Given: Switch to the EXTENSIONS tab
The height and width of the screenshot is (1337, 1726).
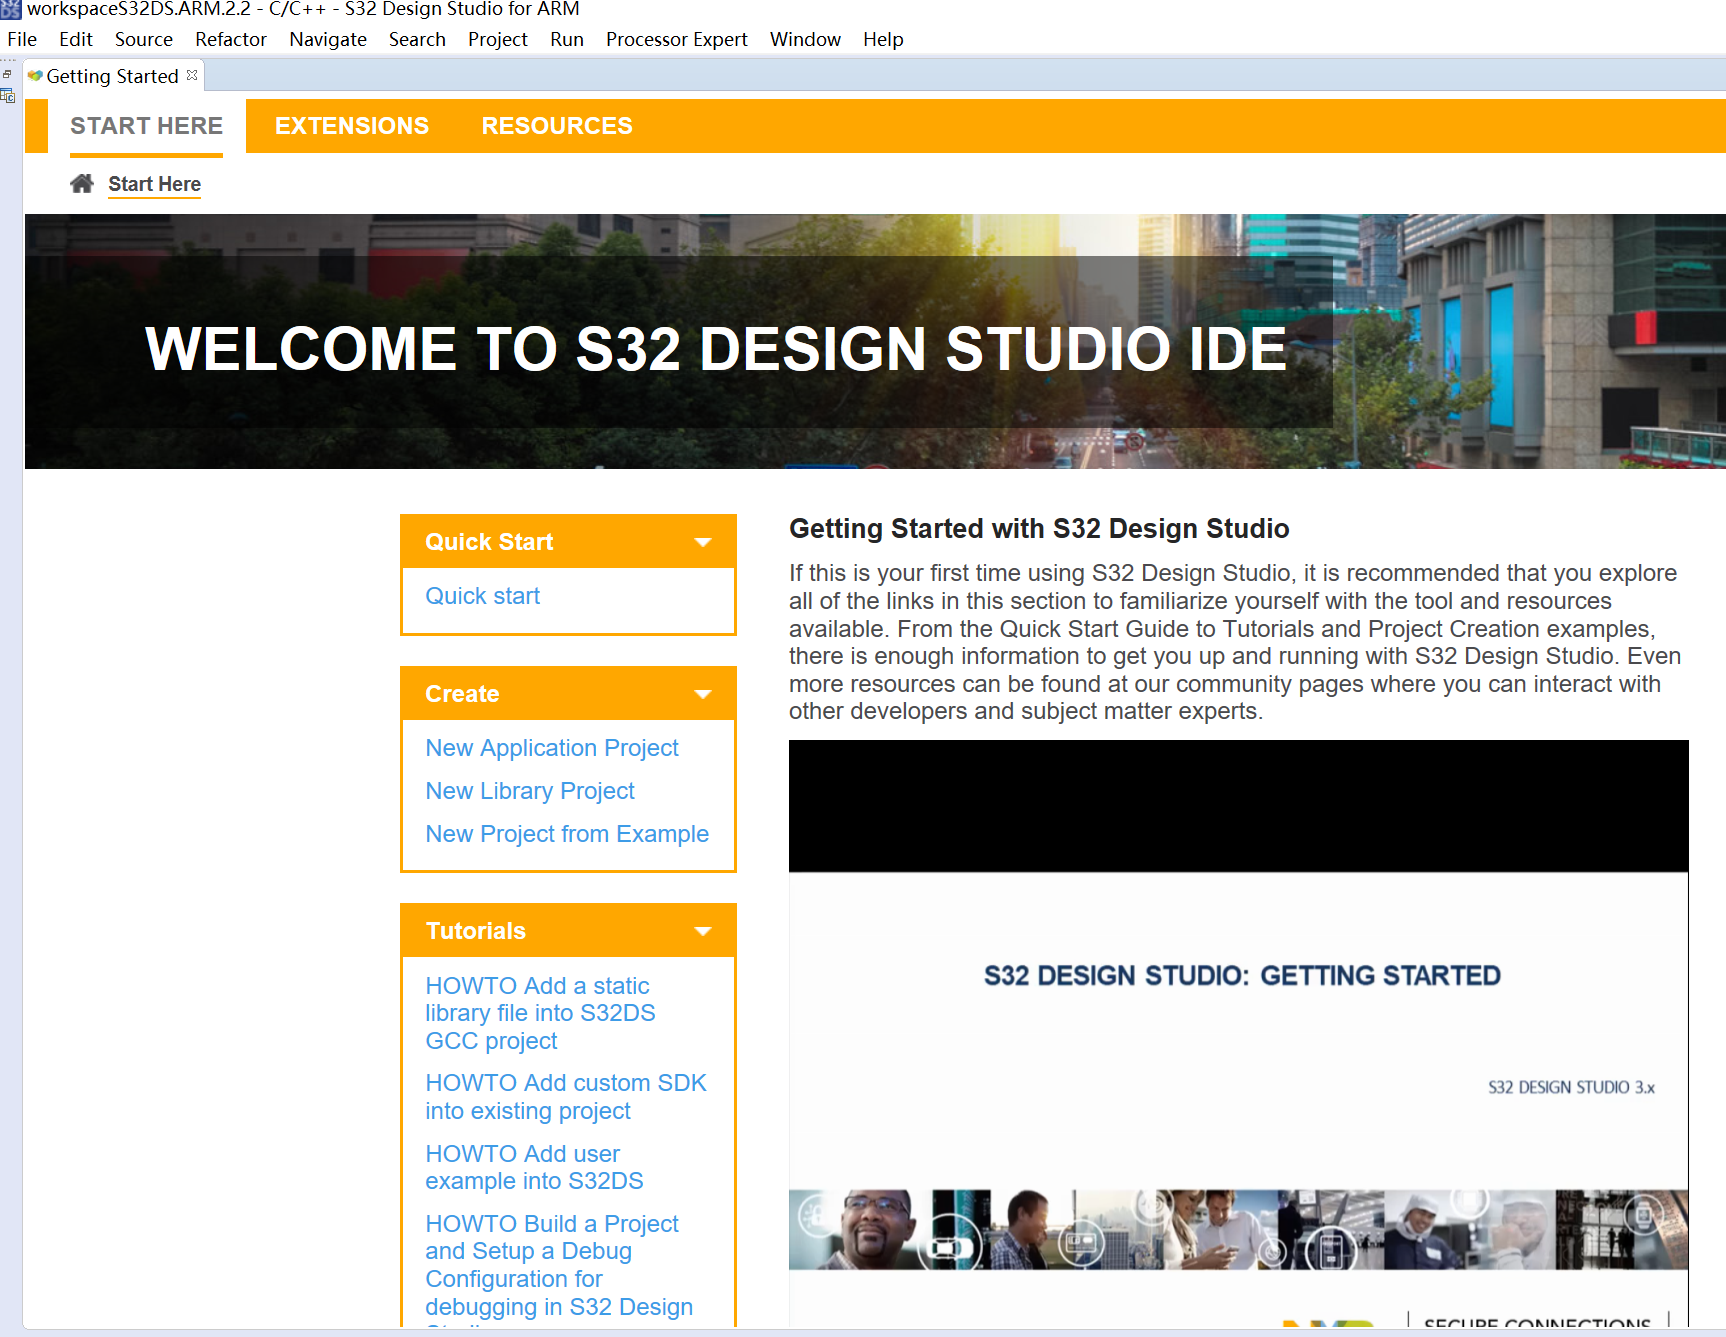Looking at the screenshot, I should (352, 126).
